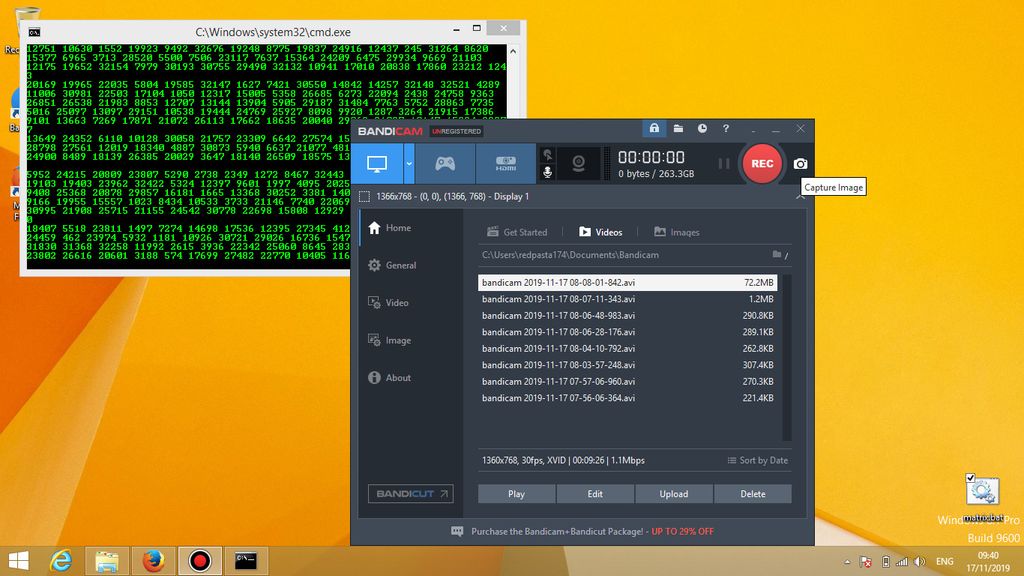Click the output path C:\Users\redpasta174\Documents\Bandicam
Viewport: 1024px width, 576px height.
click(570, 255)
